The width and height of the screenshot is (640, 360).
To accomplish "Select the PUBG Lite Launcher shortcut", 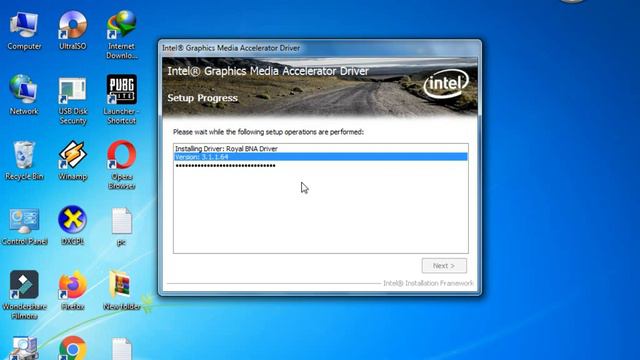I will (122, 100).
